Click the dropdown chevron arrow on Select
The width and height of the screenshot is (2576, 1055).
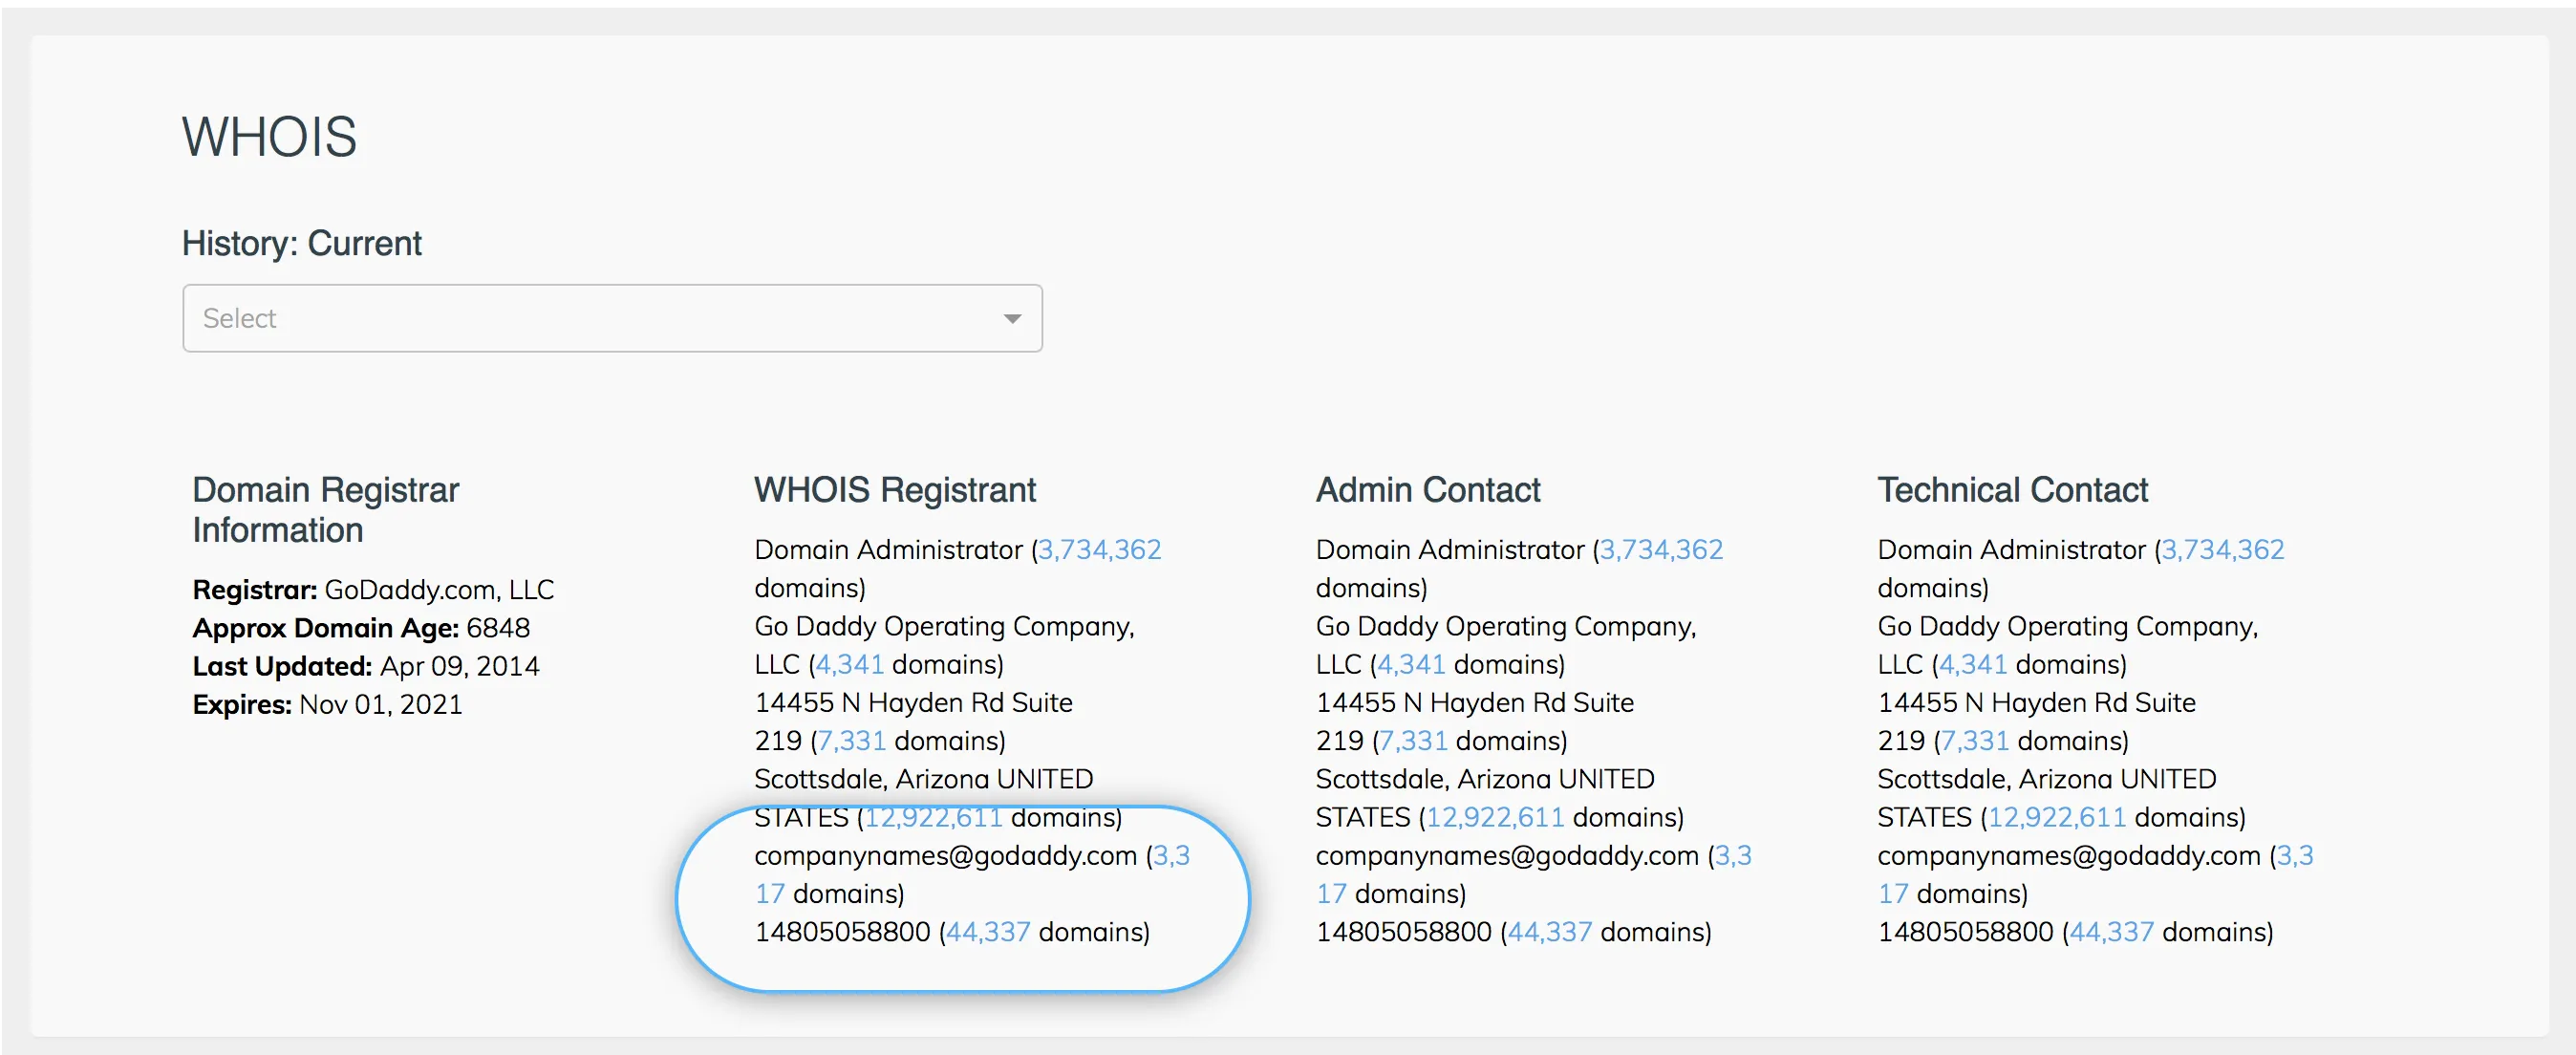1012,318
